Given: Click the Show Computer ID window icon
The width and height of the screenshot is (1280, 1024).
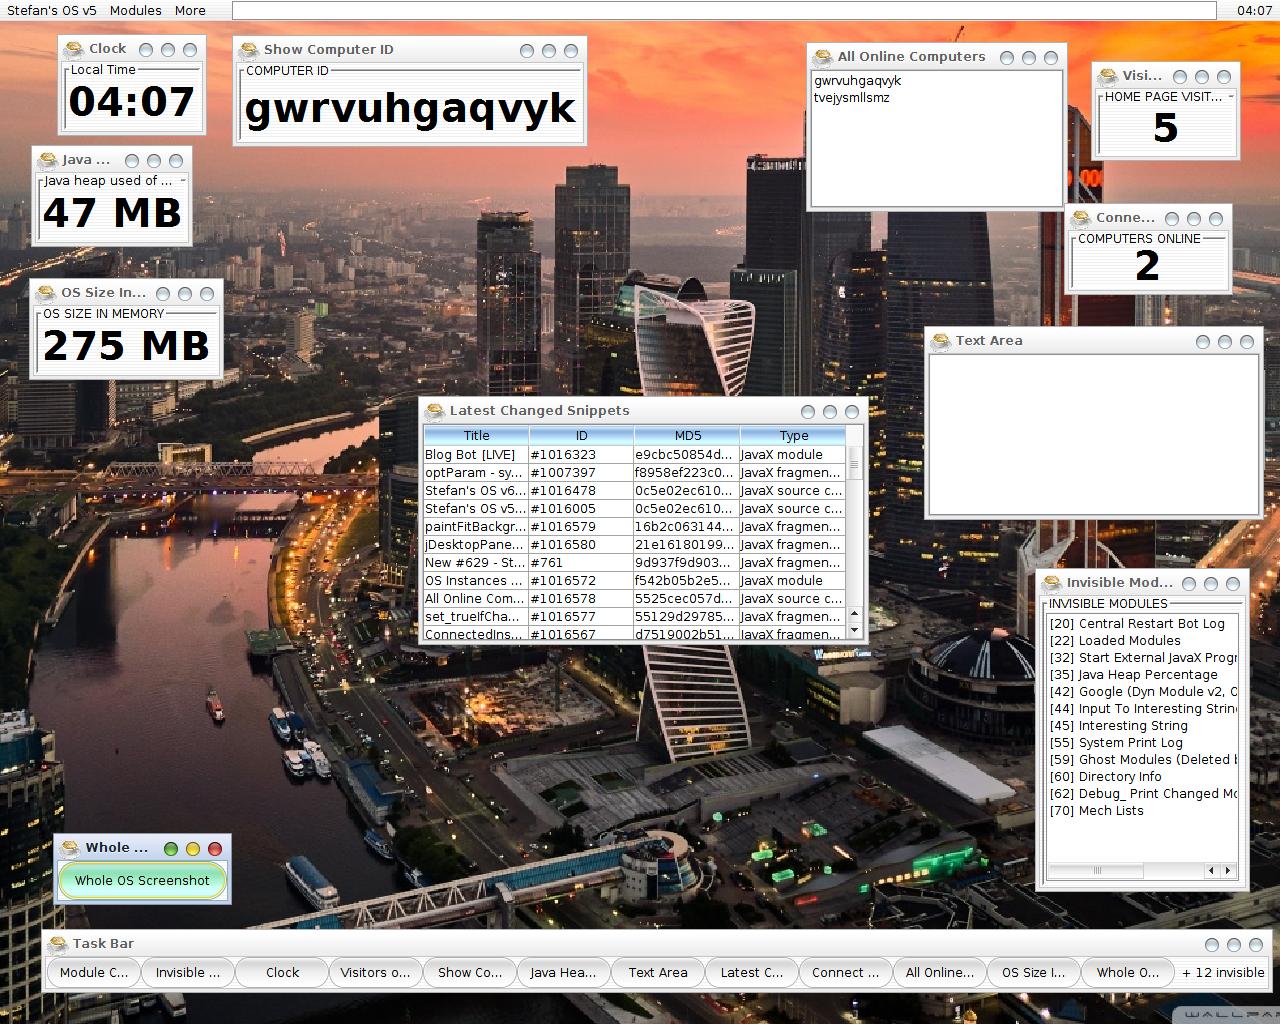Looking at the screenshot, I should pyautogui.click(x=248, y=51).
